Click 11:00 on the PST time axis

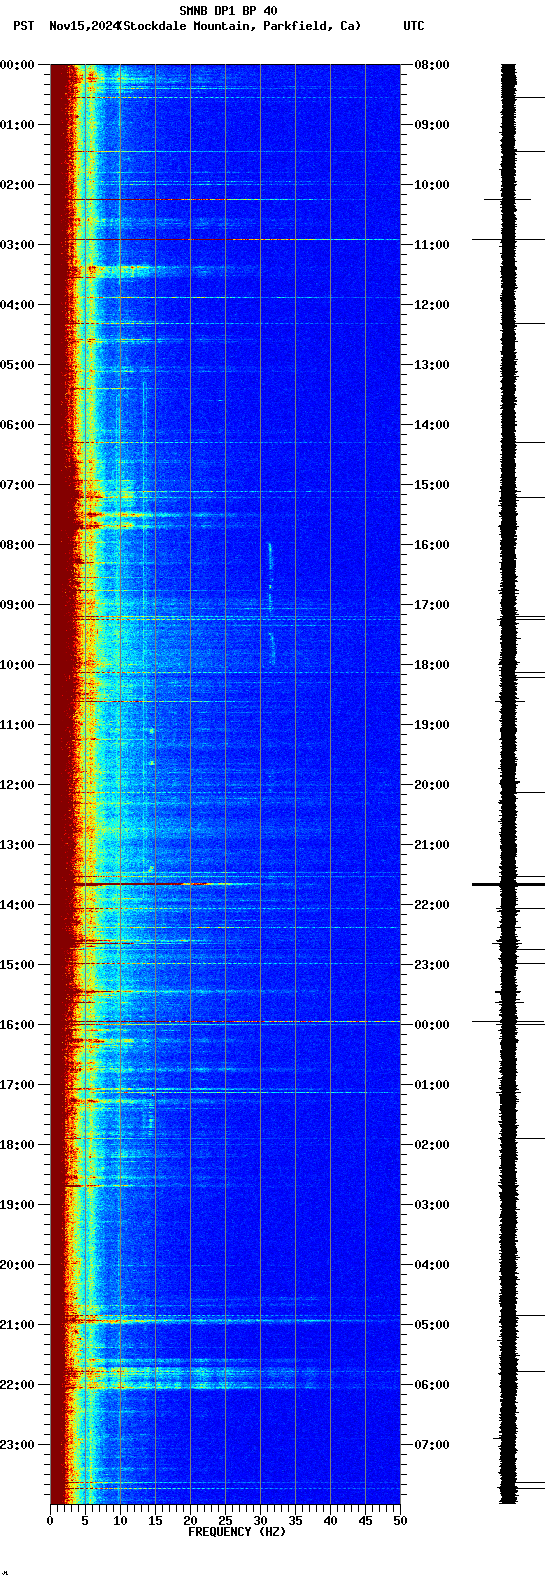click(17, 725)
